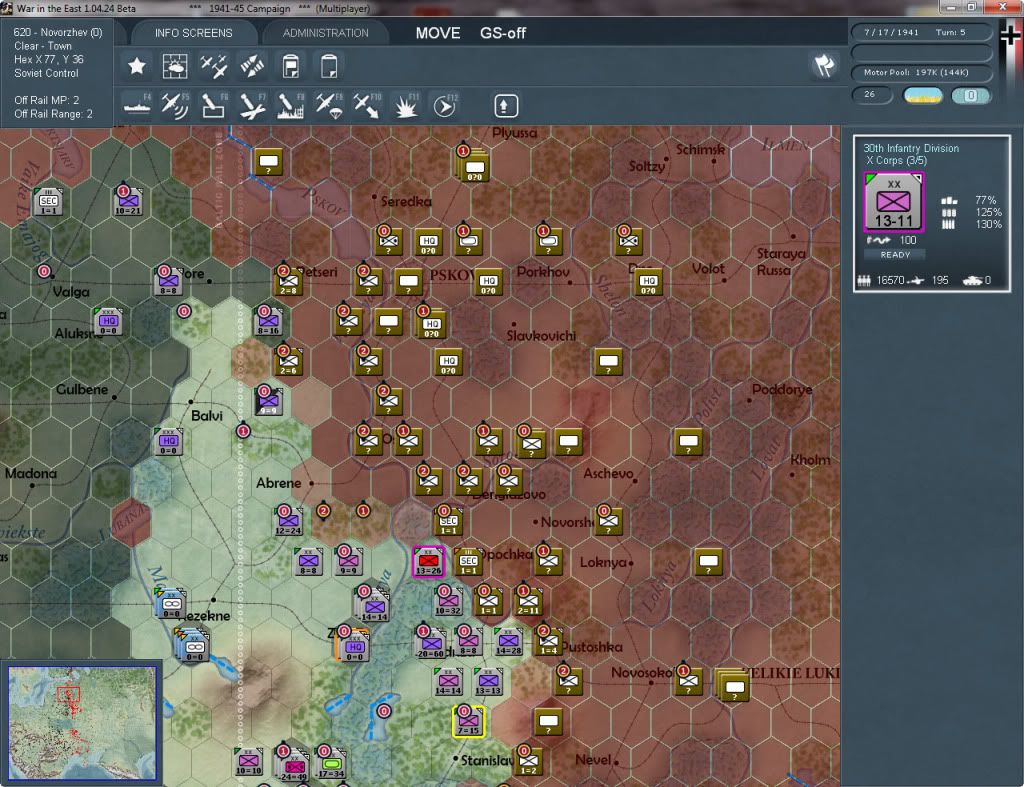
Task: Click the 16570 men count in unit panel
Action: point(890,280)
